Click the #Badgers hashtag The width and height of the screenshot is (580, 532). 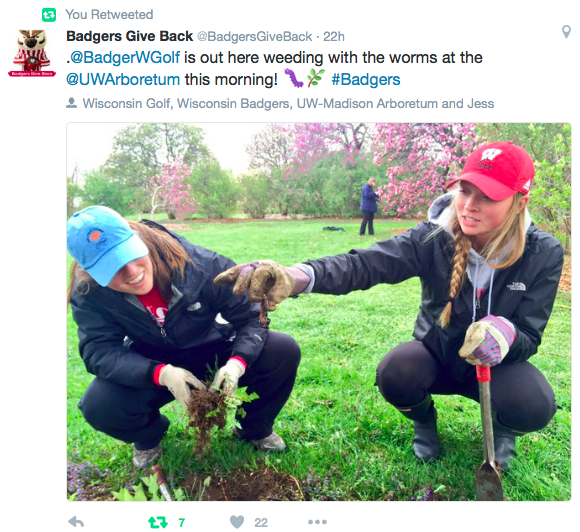pos(365,80)
